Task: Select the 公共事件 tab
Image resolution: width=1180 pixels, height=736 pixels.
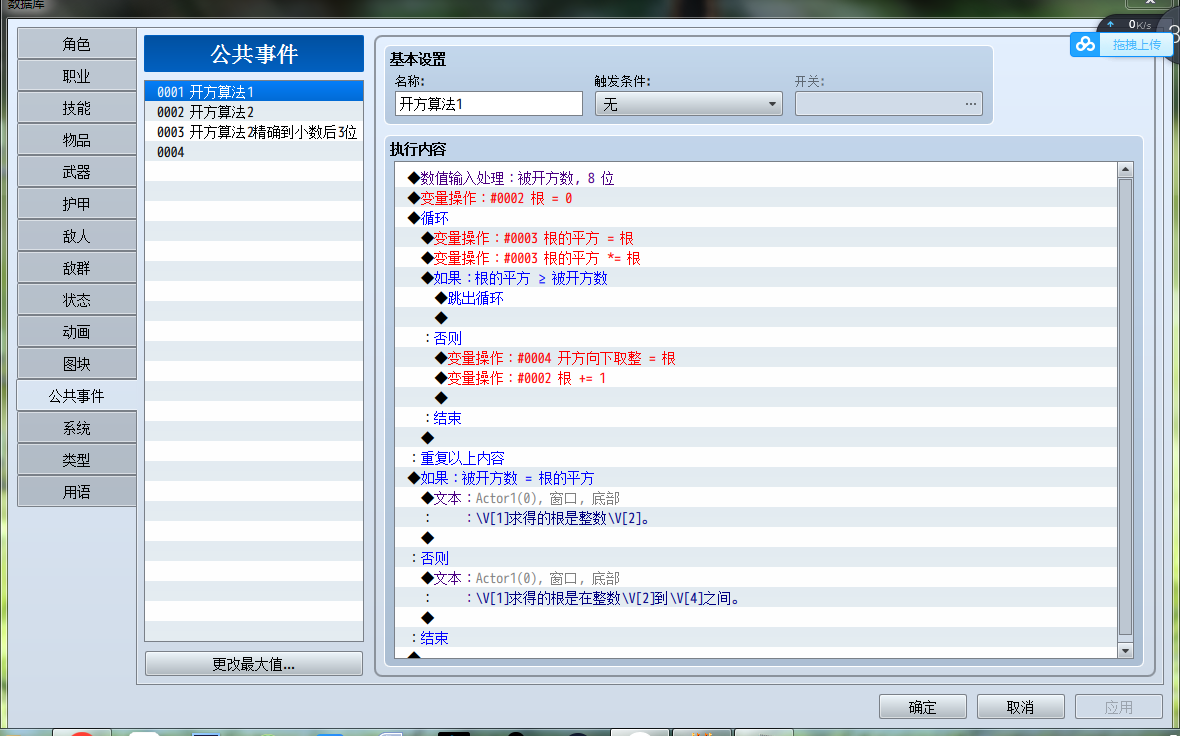Action: point(77,396)
